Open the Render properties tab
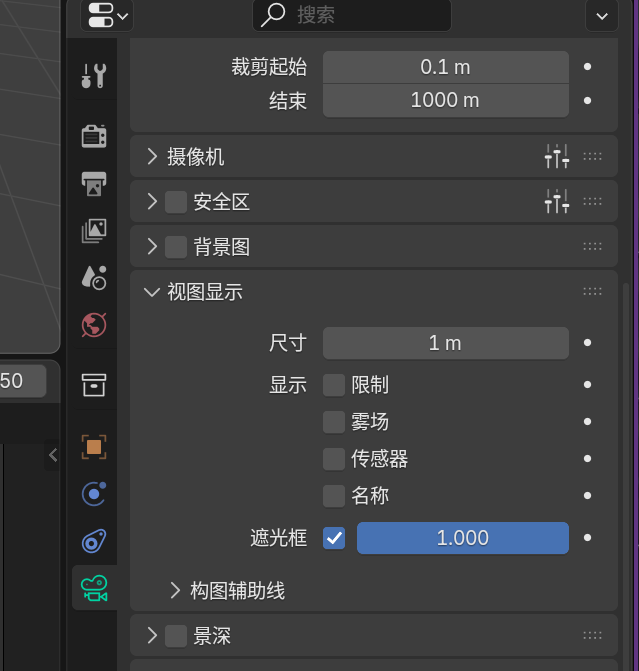This screenshot has width=639, height=671. [94, 136]
